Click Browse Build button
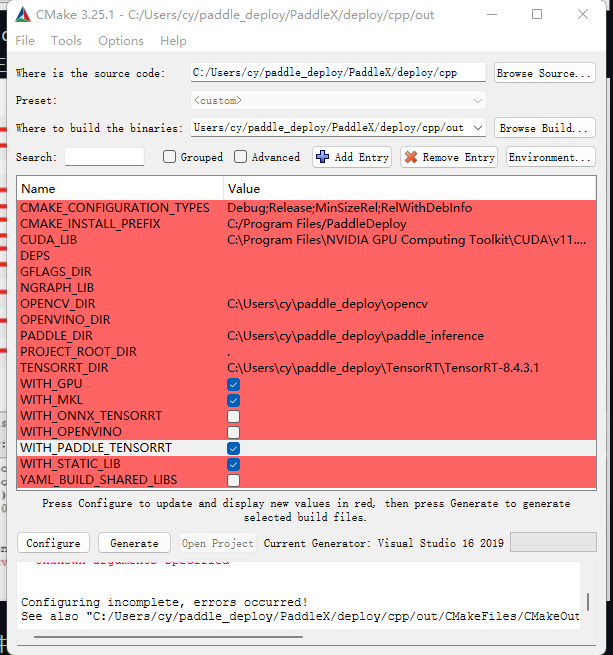Viewport: 613px width, 655px height. coord(544,128)
